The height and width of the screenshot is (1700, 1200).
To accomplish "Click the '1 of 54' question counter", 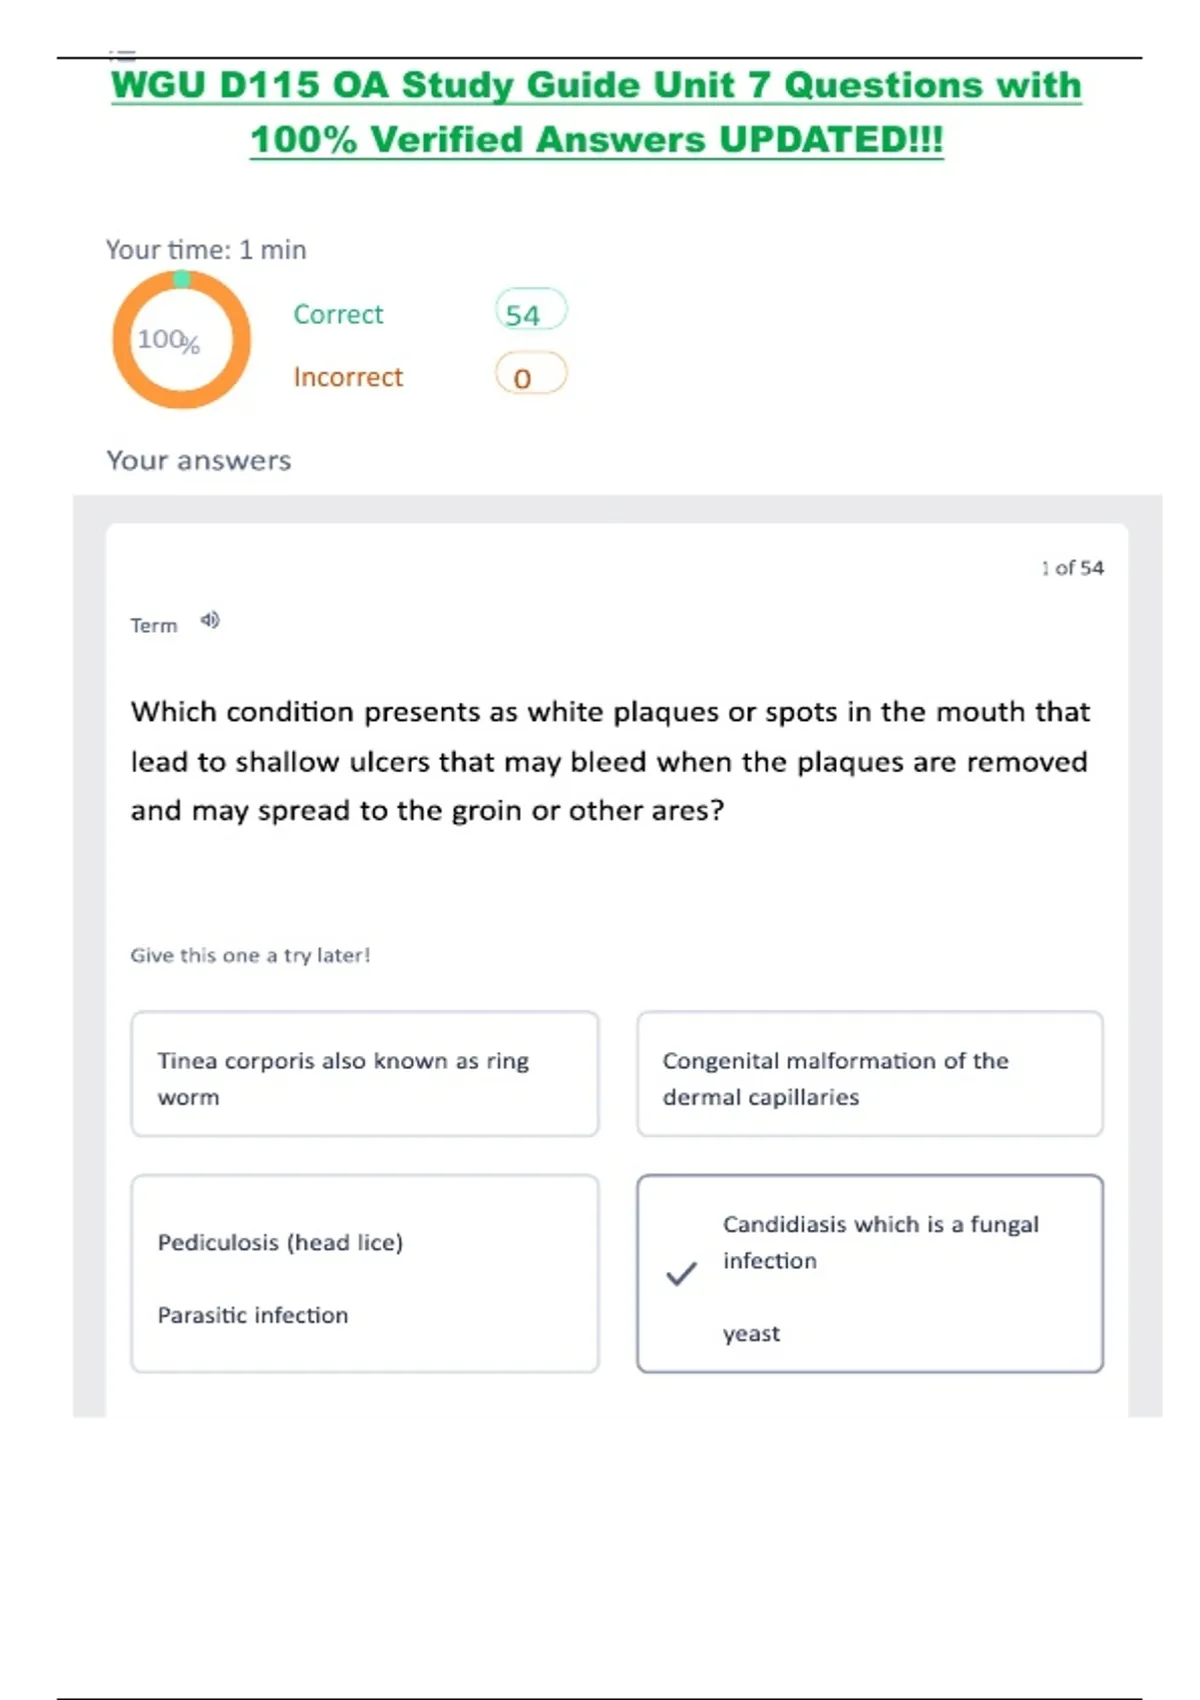I will click(1072, 568).
